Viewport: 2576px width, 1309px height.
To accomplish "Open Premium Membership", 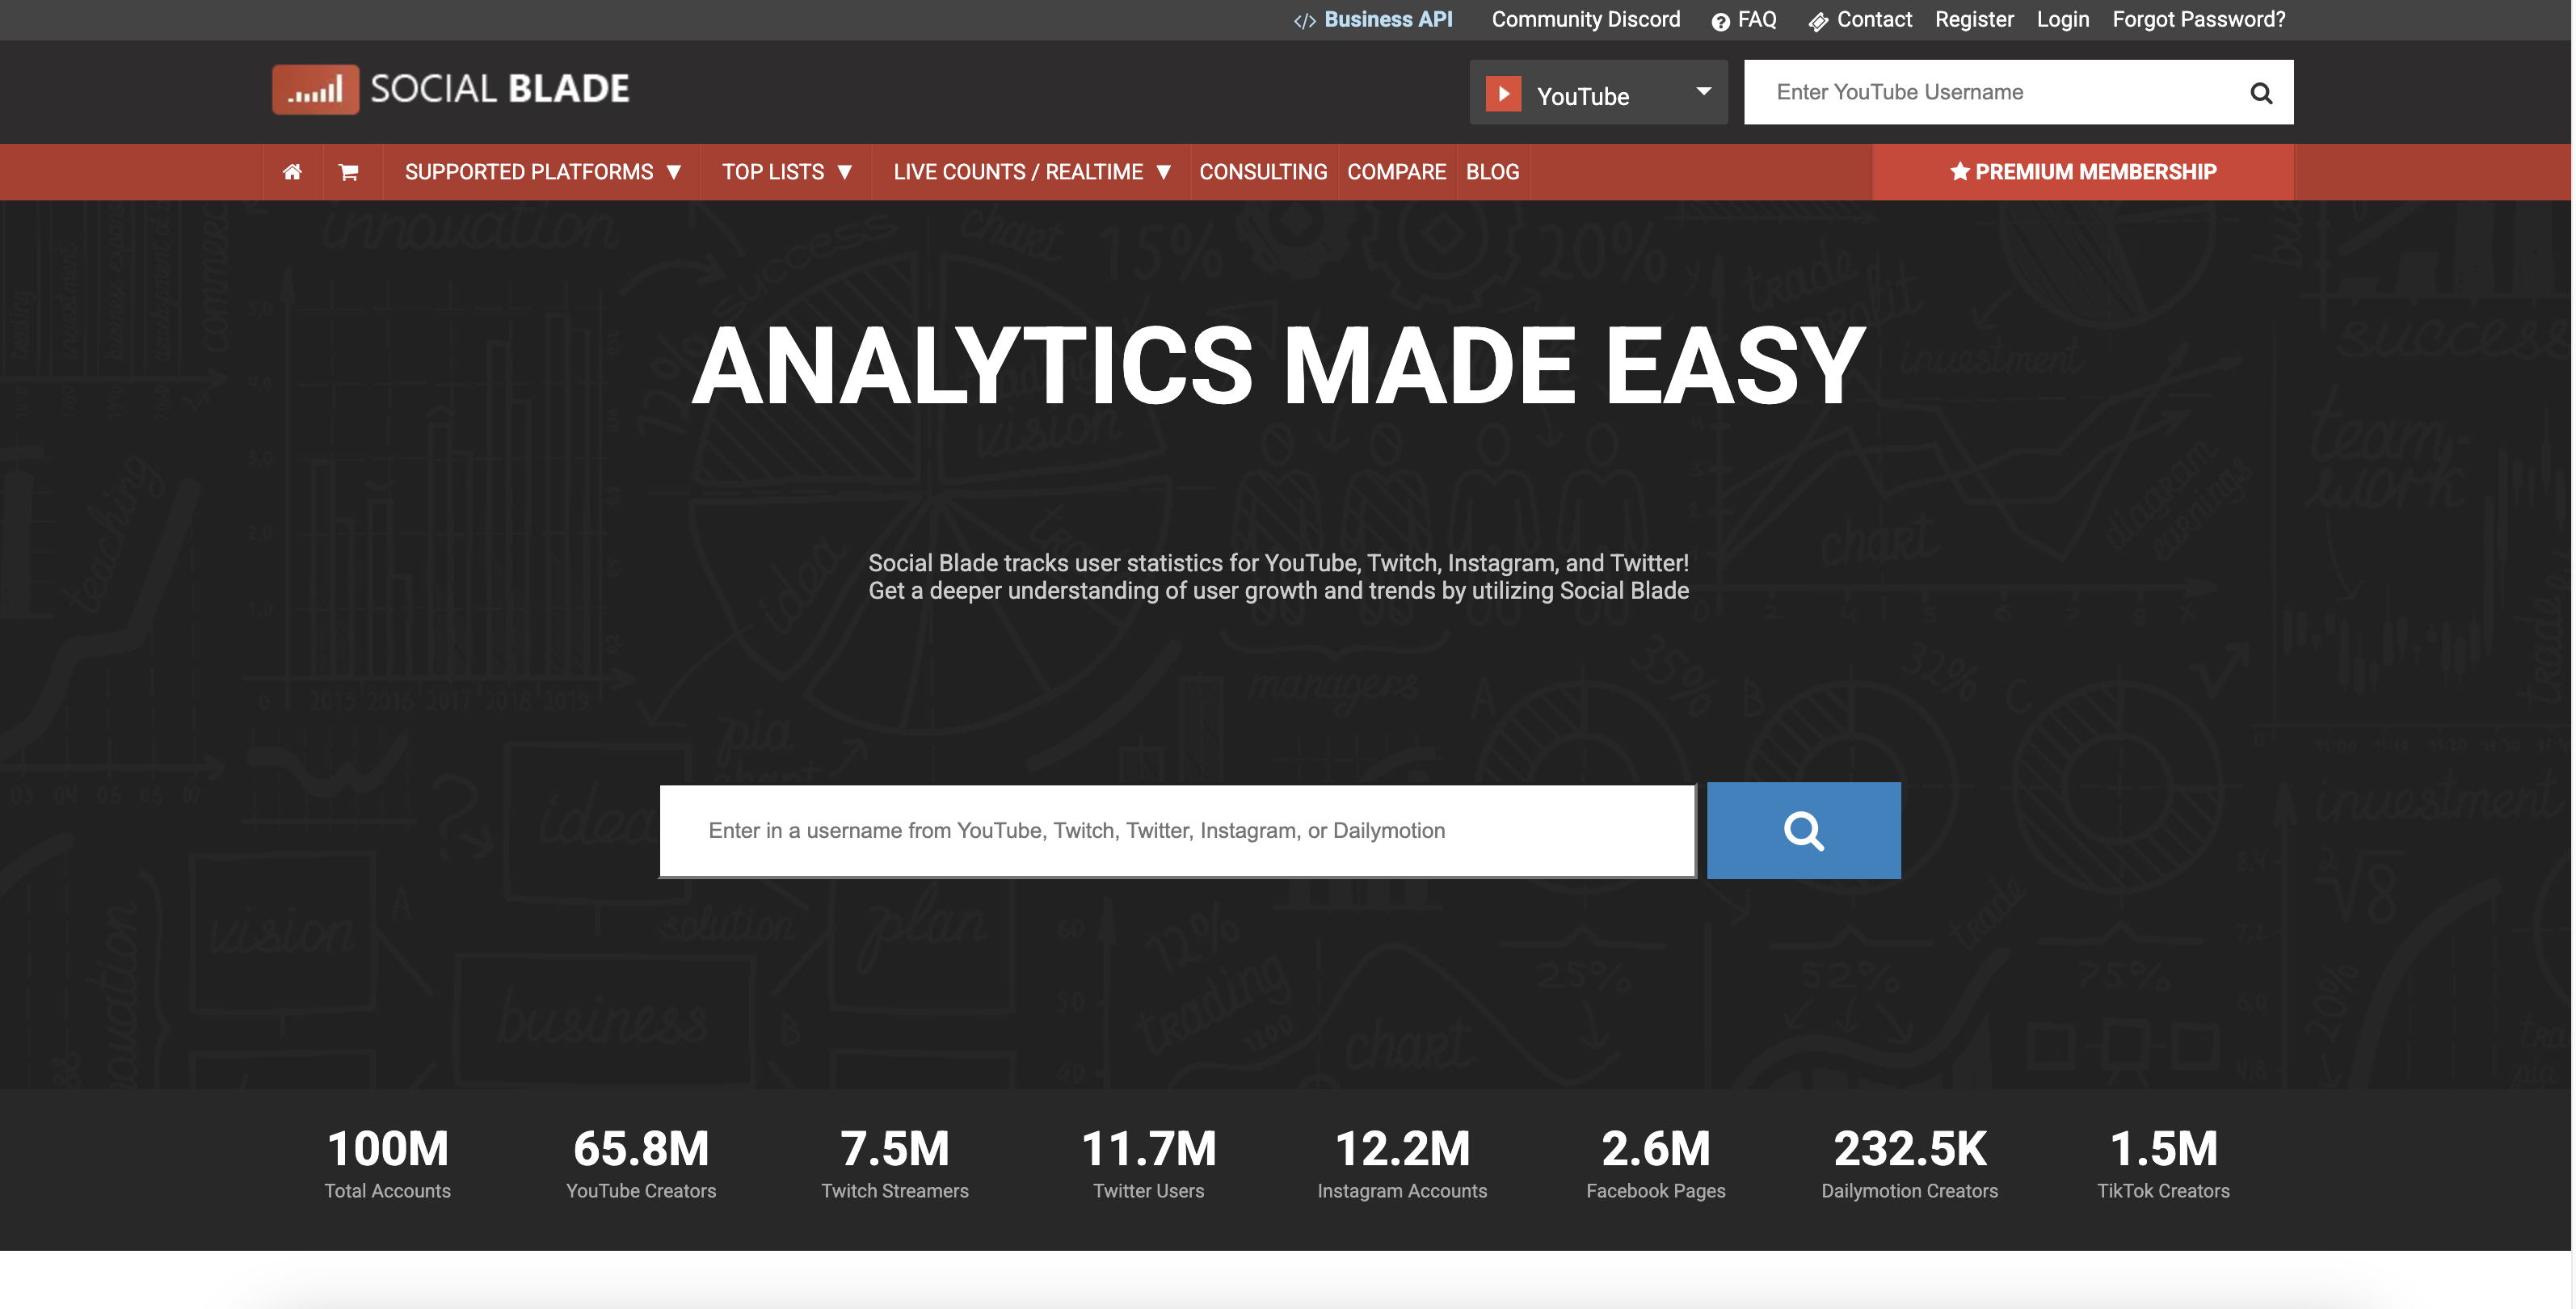I will 2082,172.
